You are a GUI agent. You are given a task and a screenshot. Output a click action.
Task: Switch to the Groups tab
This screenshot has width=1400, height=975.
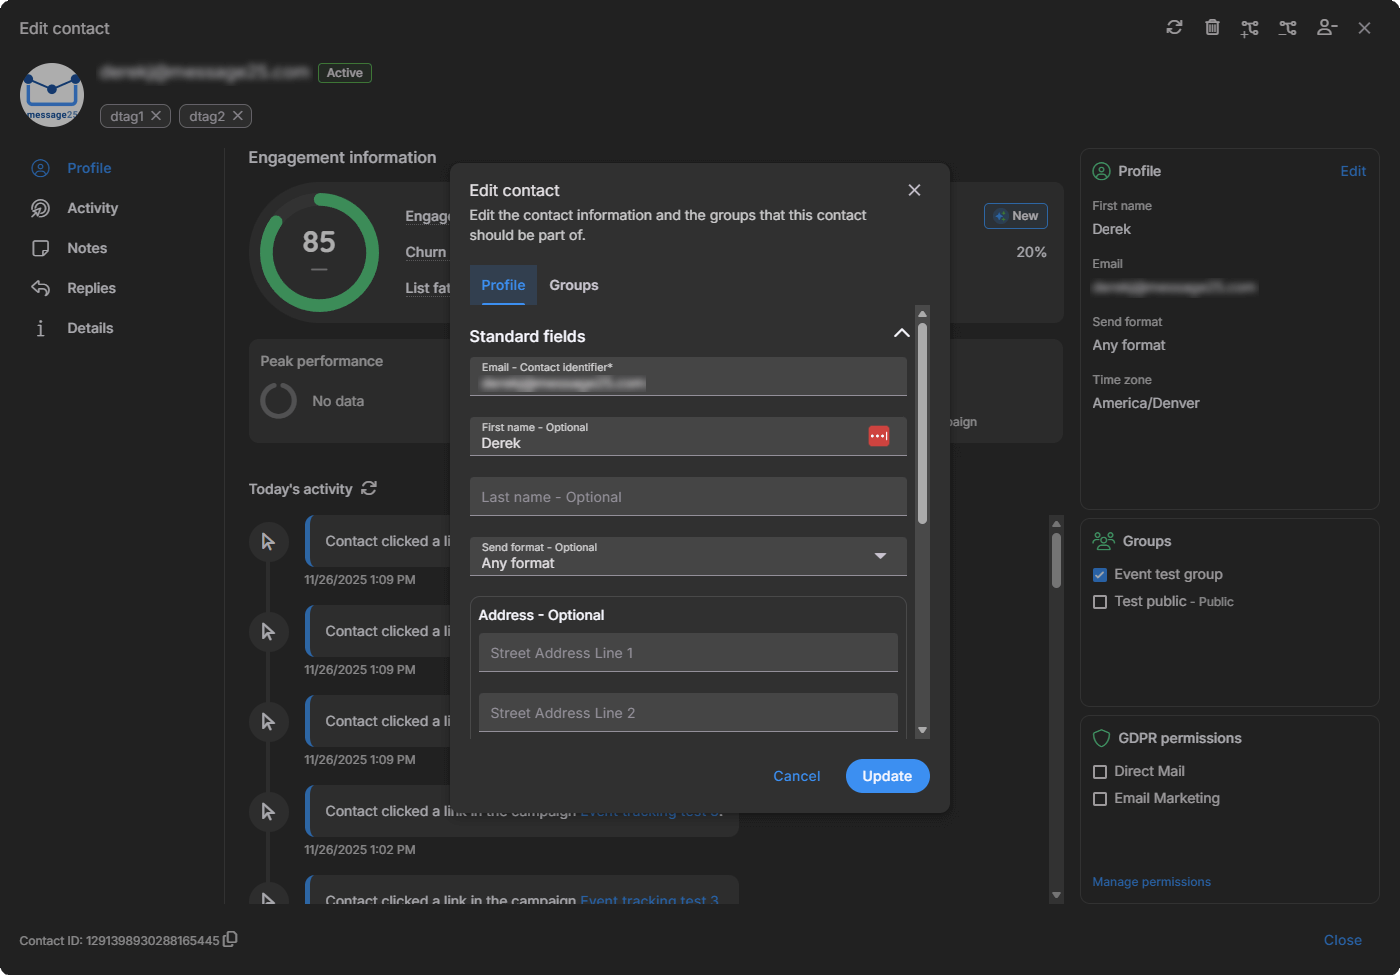573,285
